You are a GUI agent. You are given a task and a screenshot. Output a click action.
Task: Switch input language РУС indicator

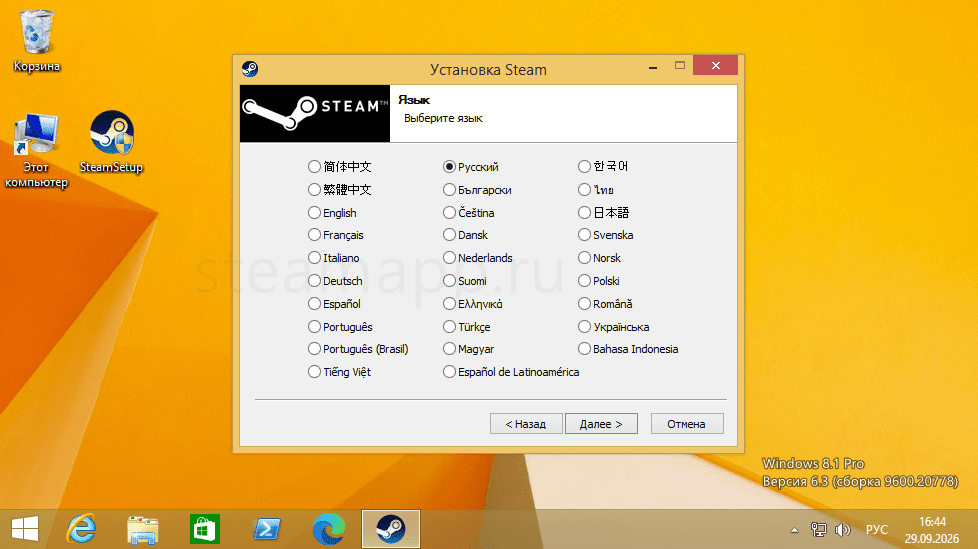coord(876,530)
